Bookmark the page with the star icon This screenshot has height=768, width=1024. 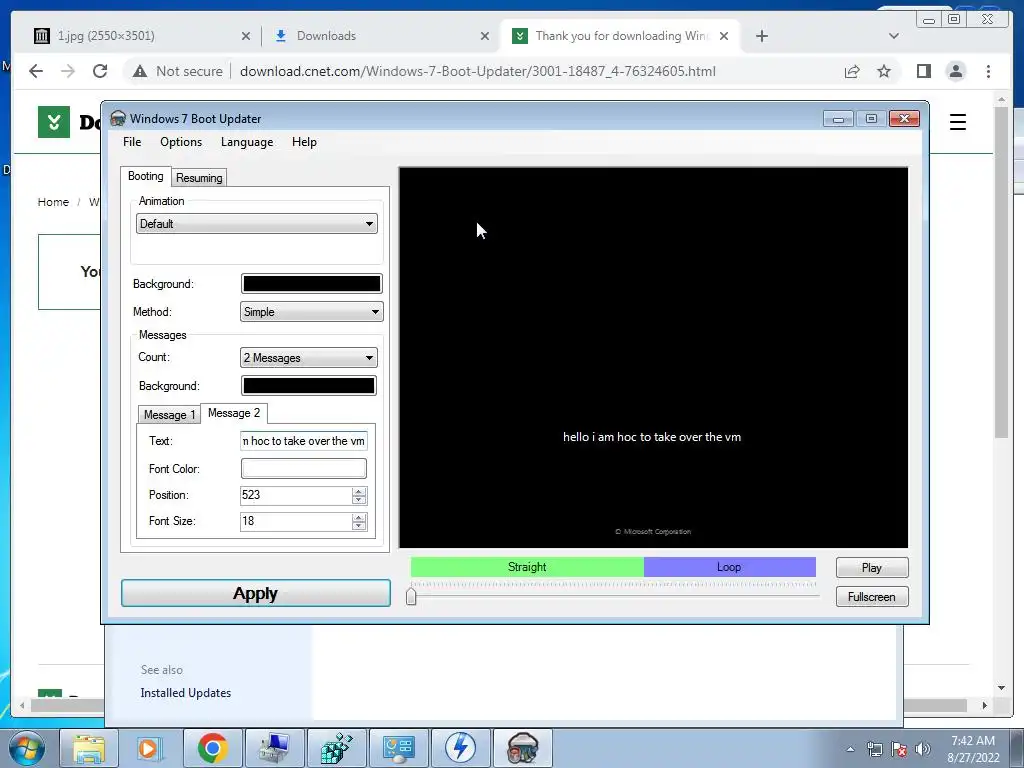[x=884, y=71]
